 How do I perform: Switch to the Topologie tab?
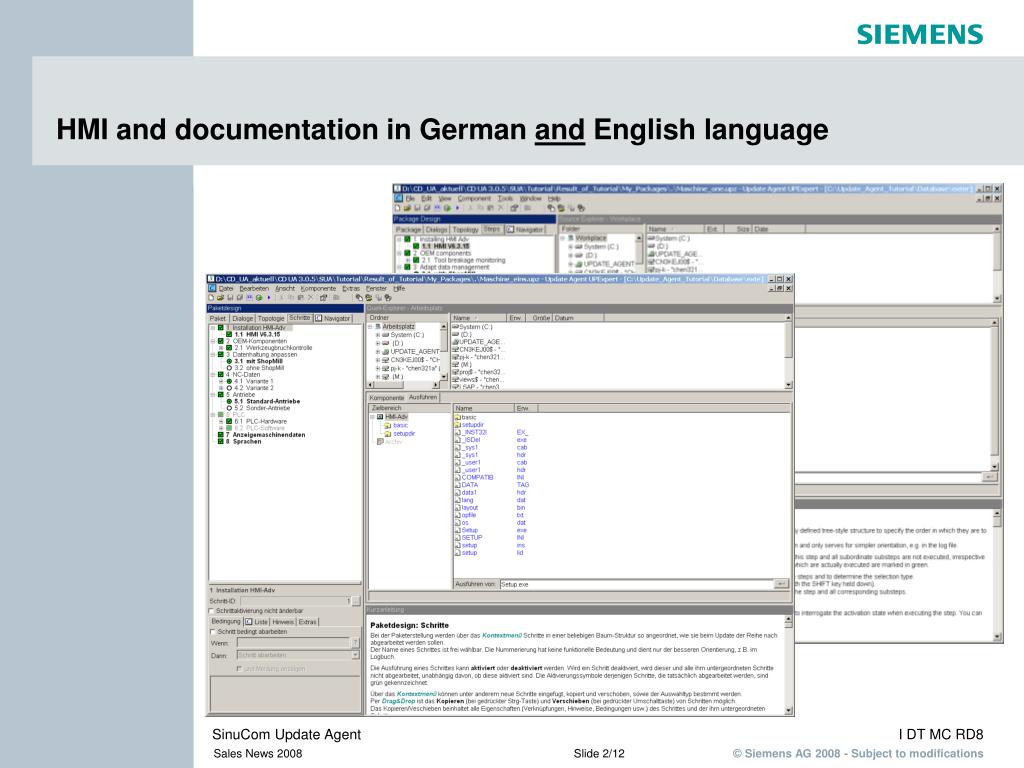coord(270,319)
